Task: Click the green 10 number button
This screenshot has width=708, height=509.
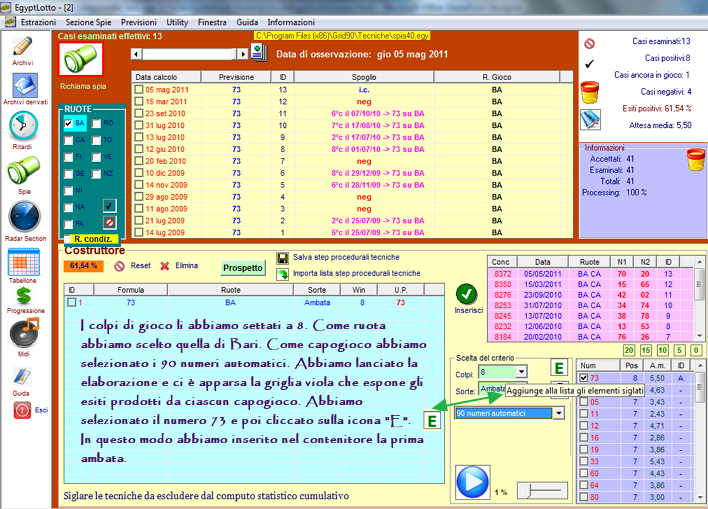Action: pyautogui.click(x=663, y=350)
